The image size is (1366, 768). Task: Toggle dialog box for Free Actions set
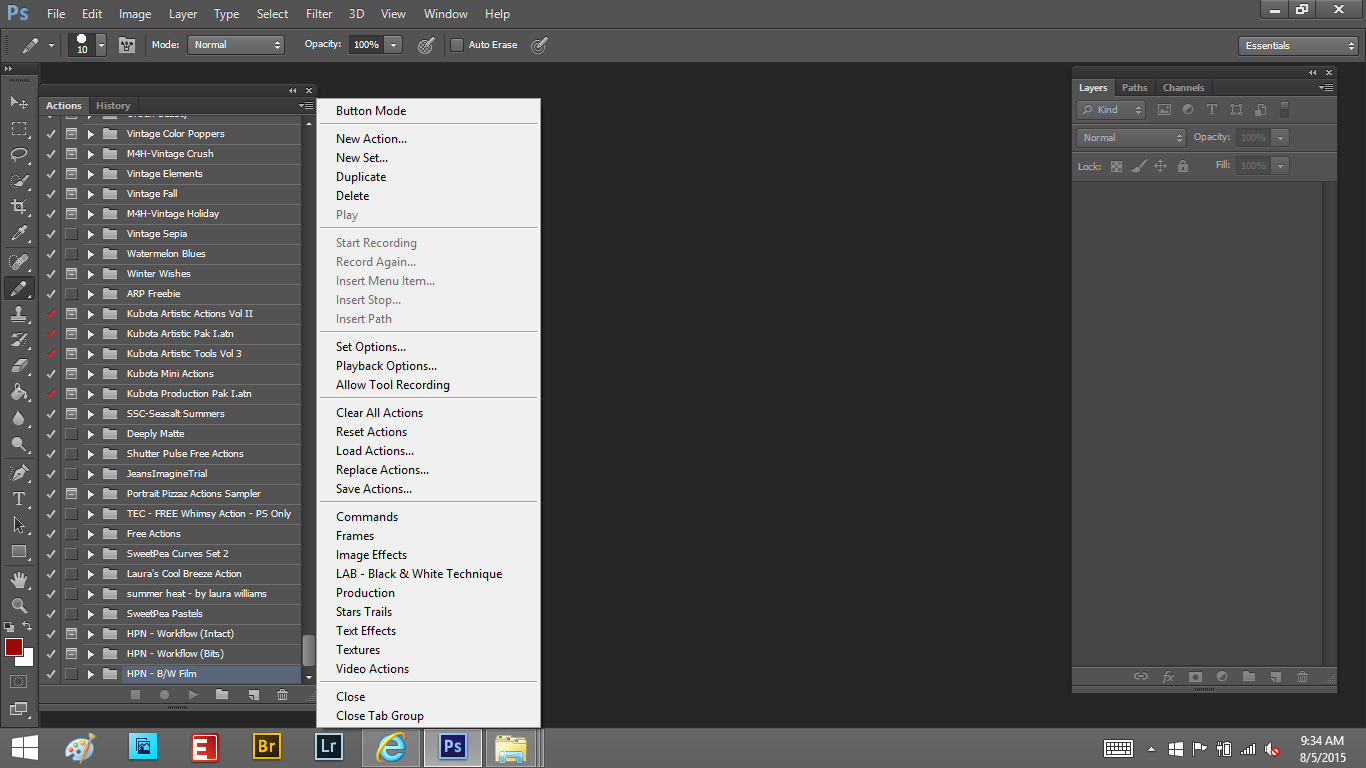(71, 534)
